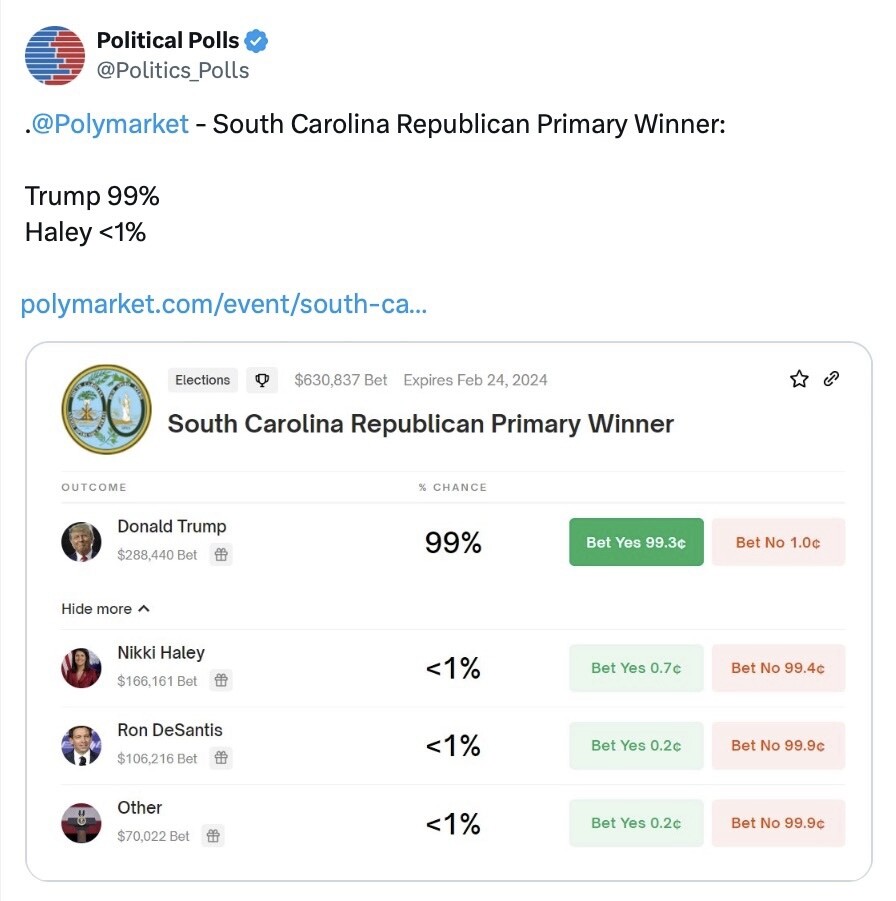Choose Bet Yes 0.2¢ for DeSantis
The width and height of the screenshot is (896, 901).
tap(636, 745)
